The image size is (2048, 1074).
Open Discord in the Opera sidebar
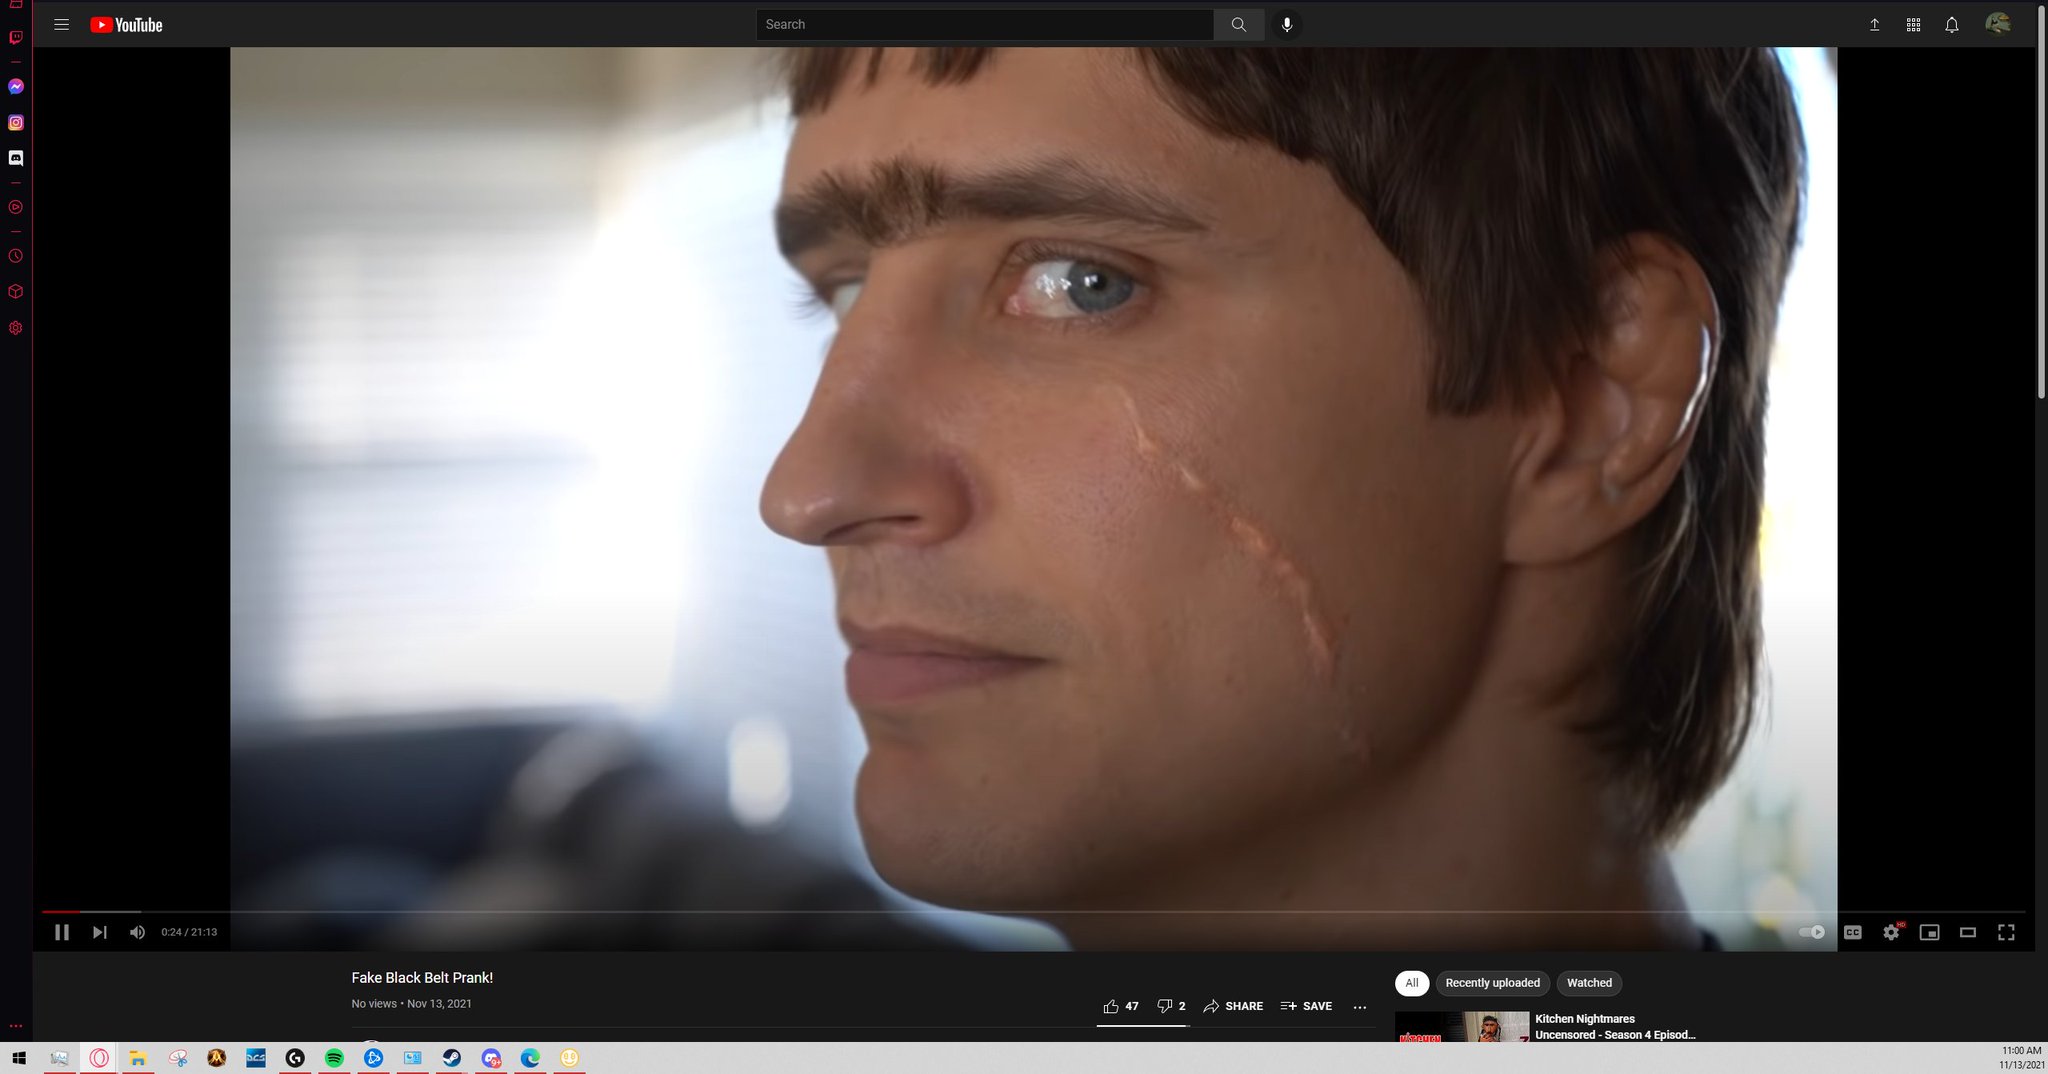tap(16, 158)
